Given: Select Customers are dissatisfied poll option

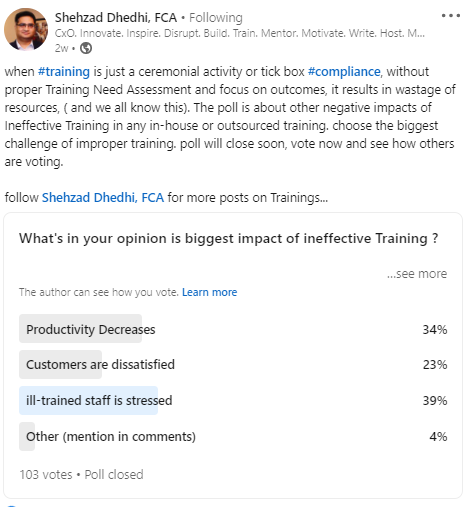Looking at the screenshot, I should 233,364.
